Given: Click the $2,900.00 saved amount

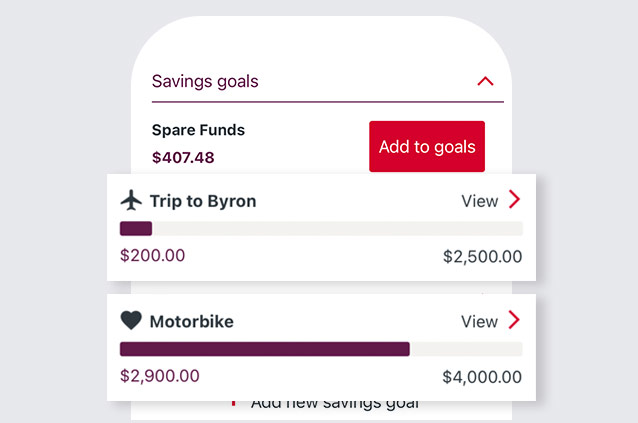Looking at the screenshot, I should tap(159, 376).
